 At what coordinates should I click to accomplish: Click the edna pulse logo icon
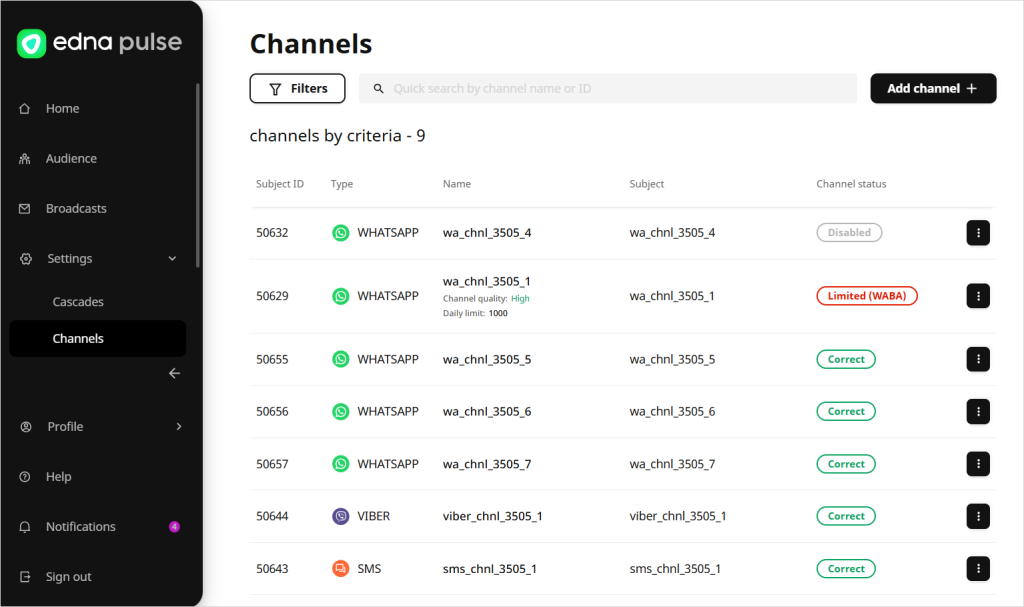click(x=32, y=44)
